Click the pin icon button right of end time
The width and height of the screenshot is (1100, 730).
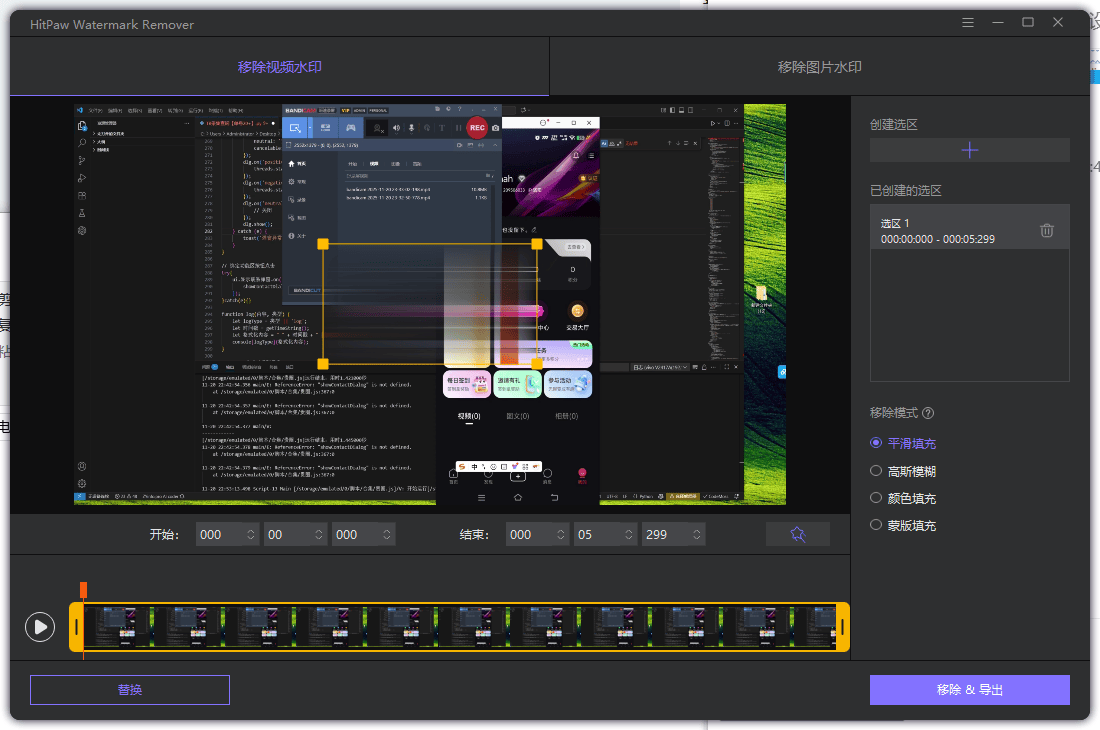(x=797, y=535)
